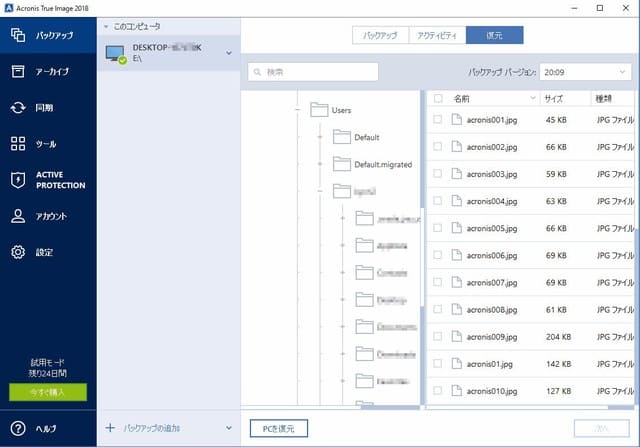Check the box for acronis001.jpg
640x447 pixels.
click(x=437, y=119)
